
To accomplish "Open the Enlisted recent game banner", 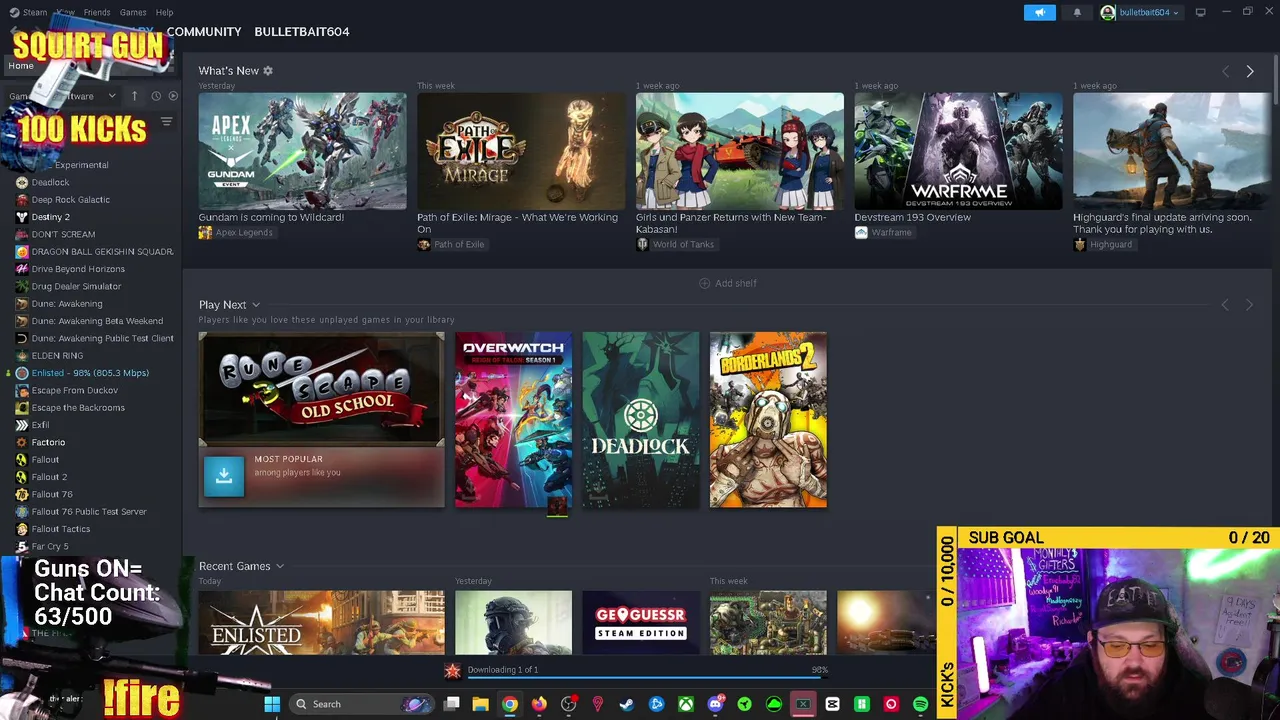I will pyautogui.click(x=321, y=623).
